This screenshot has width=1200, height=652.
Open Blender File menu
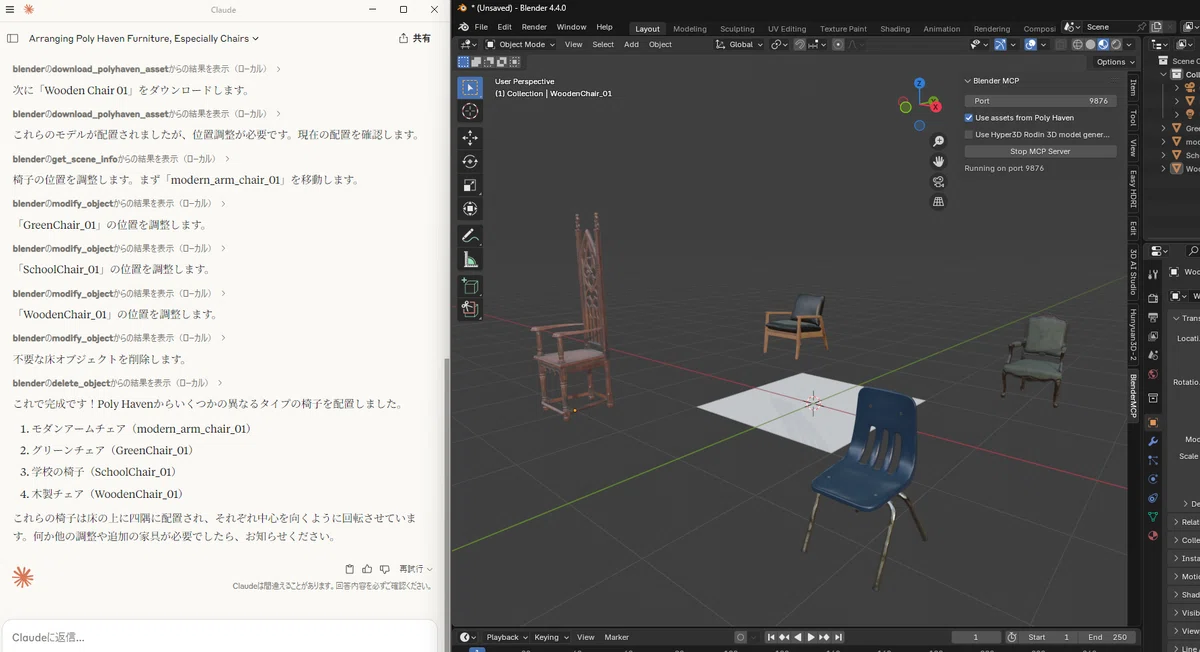pyautogui.click(x=481, y=27)
